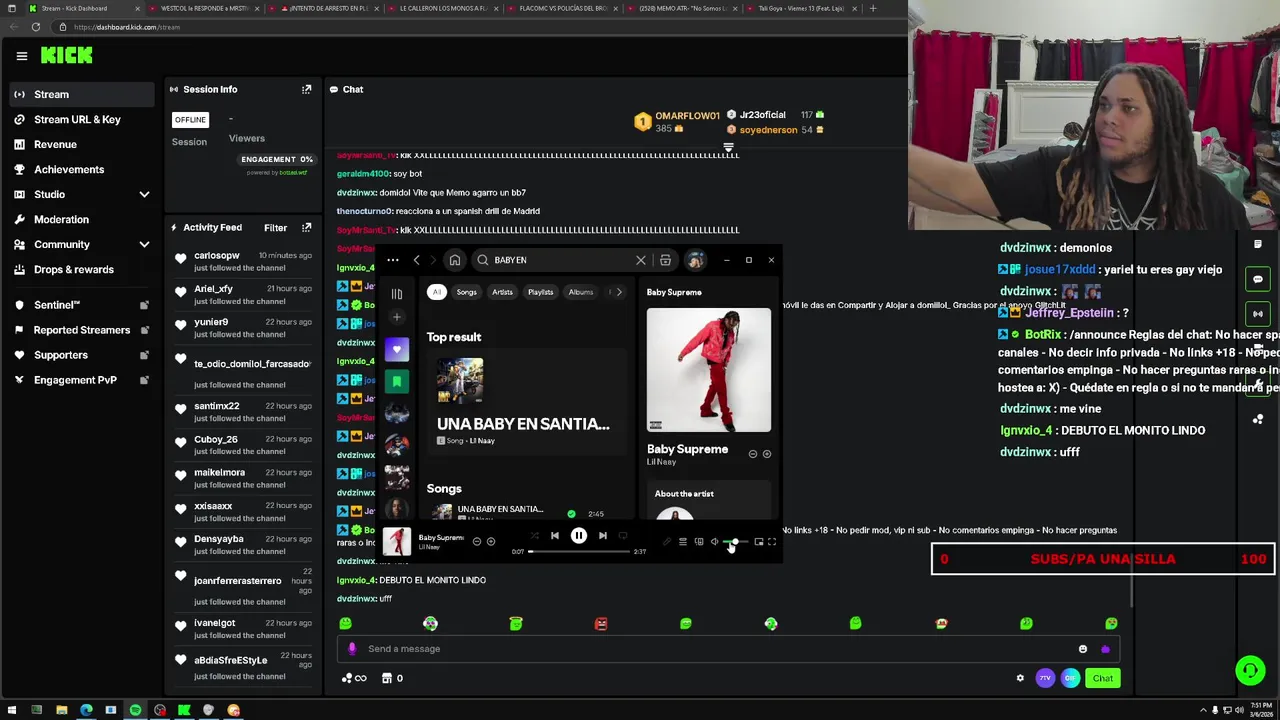The image size is (1280, 720).
Task: Open Stream URL & Key page
Action: [x=77, y=119]
